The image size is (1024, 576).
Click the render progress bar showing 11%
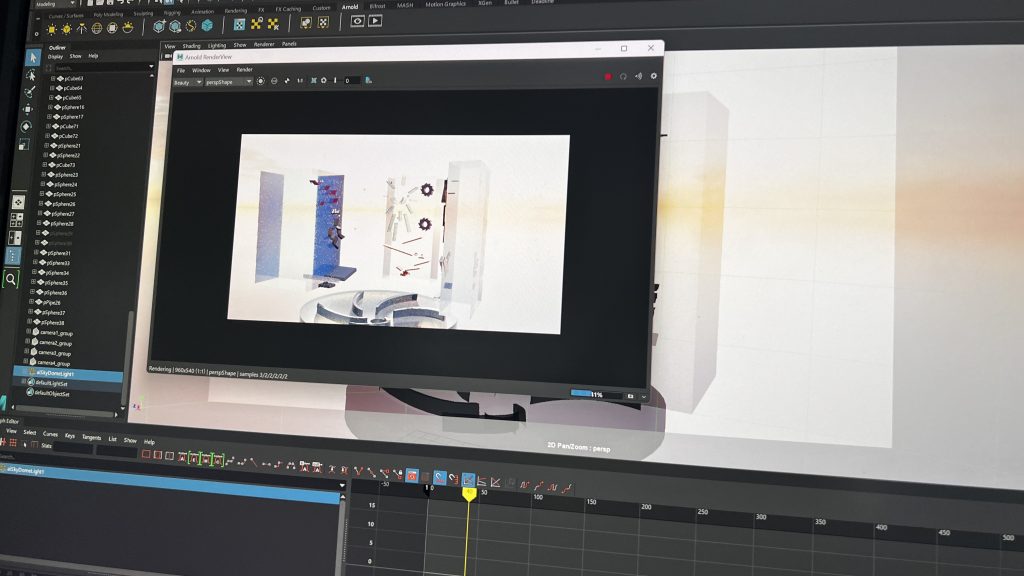595,394
